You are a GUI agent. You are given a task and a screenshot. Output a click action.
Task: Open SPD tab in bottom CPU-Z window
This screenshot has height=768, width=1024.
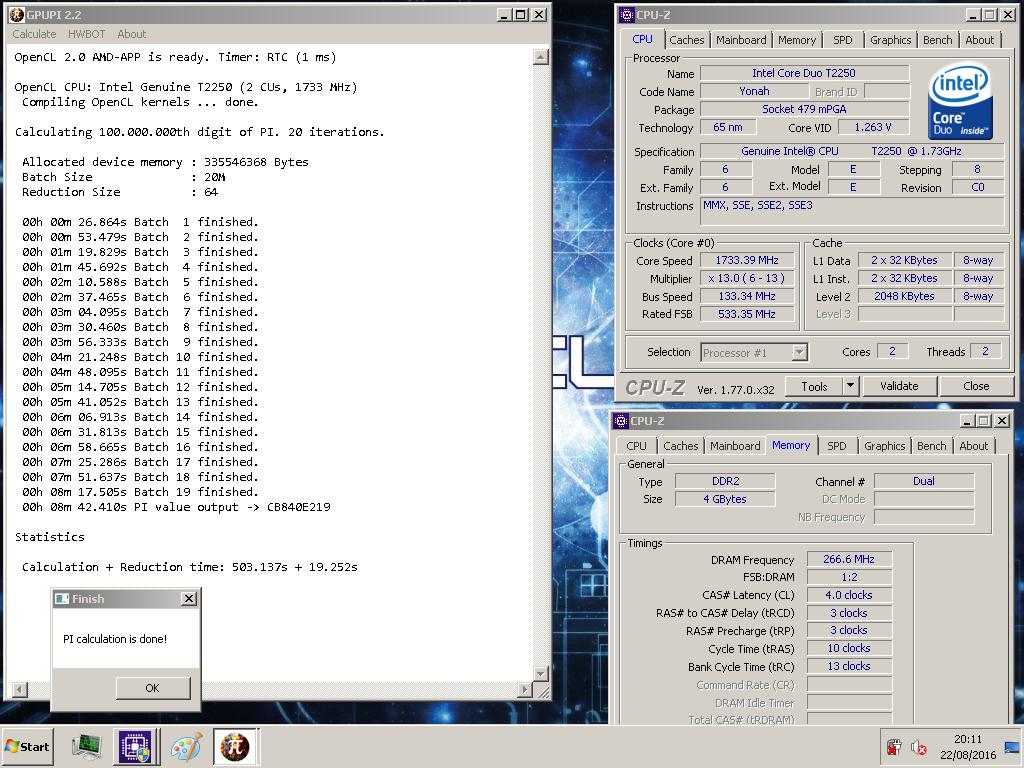837,446
